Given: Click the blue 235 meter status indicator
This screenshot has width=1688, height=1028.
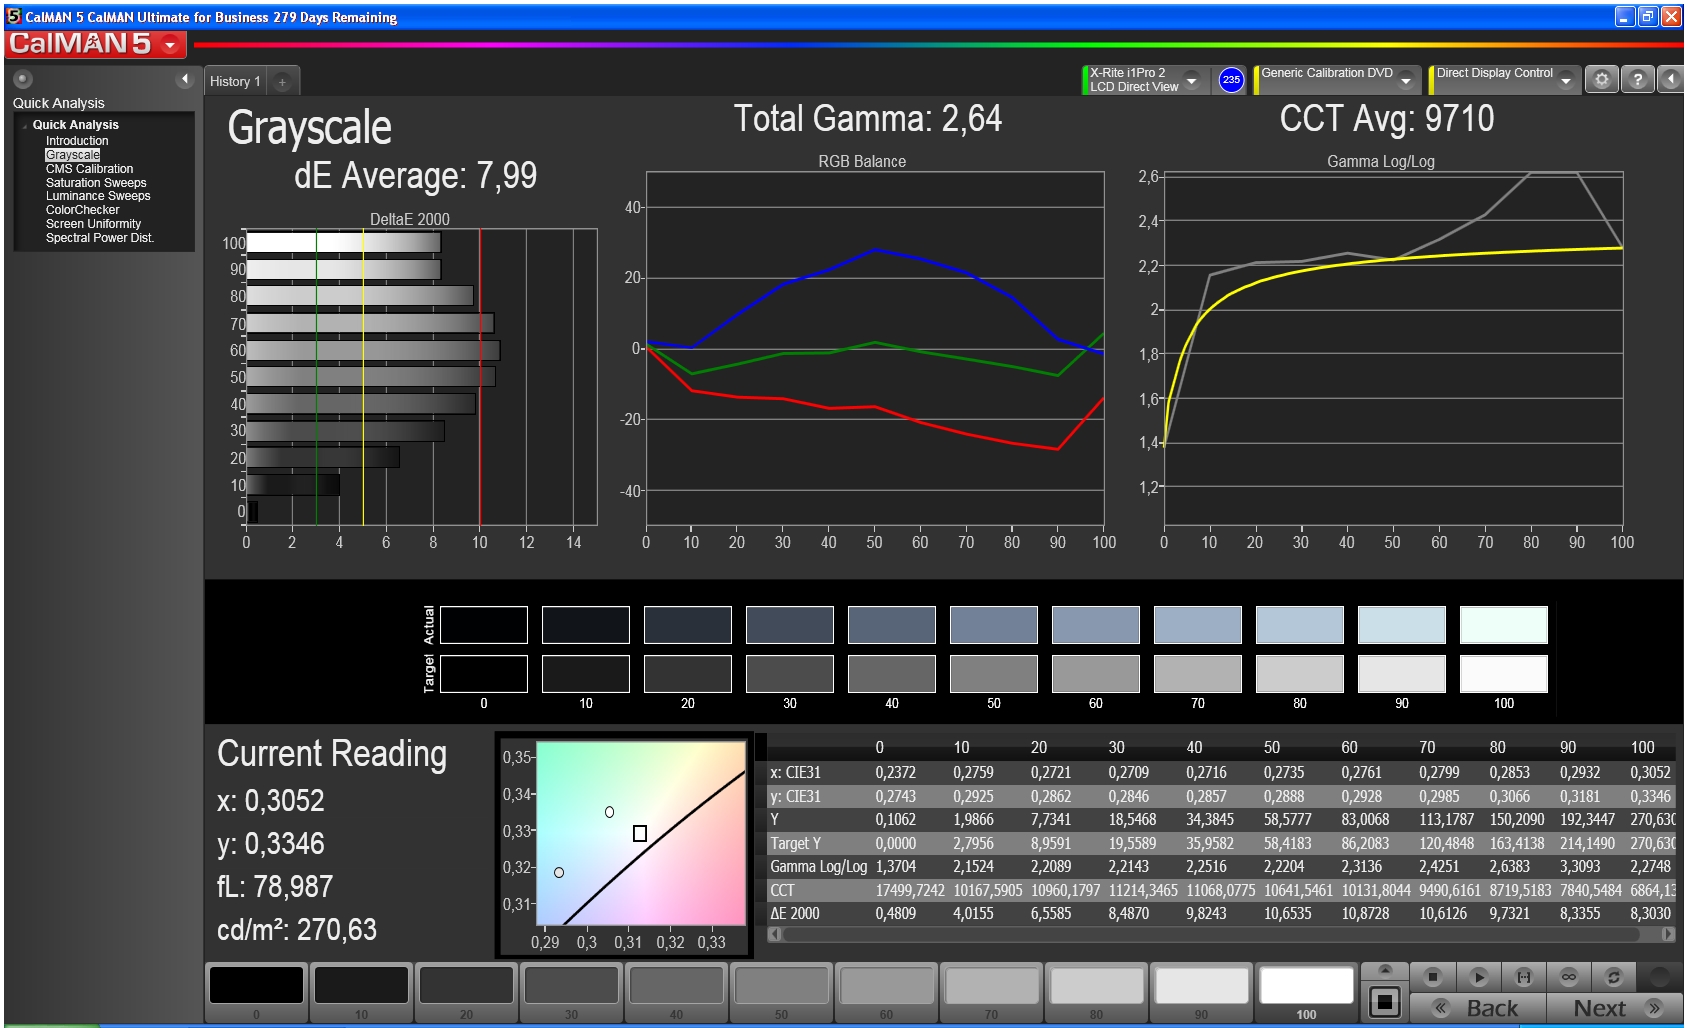Looking at the screenshot, I should (x=1231, y=80).
